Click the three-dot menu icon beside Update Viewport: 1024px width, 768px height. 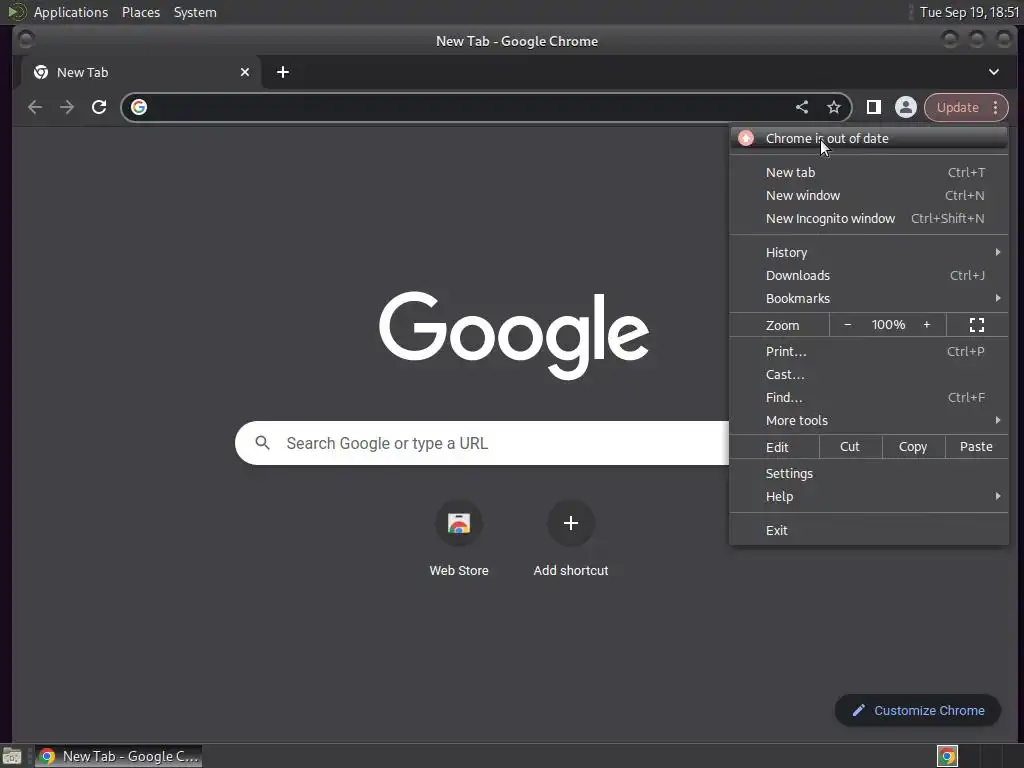coord(995,107)
